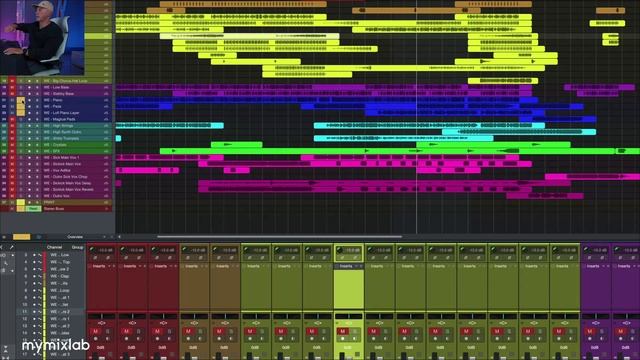Record-arm the Pads track
The height and width of the screenshot is (360, 640).
click(x=29, y=107)
